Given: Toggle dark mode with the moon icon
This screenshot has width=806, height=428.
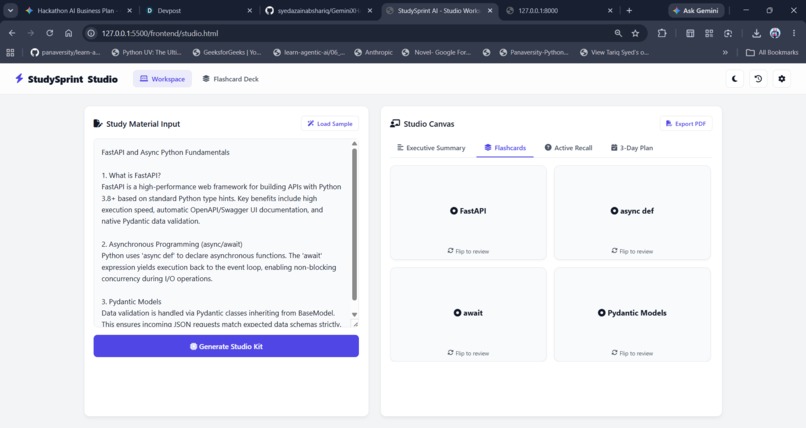Looking at the screenshot, I should (x=735, y=79).
